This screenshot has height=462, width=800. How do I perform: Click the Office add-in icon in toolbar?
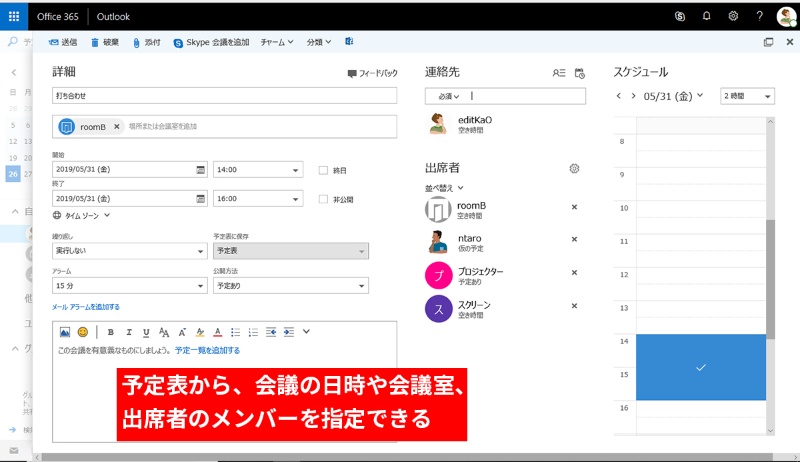[x=349, y=42]
